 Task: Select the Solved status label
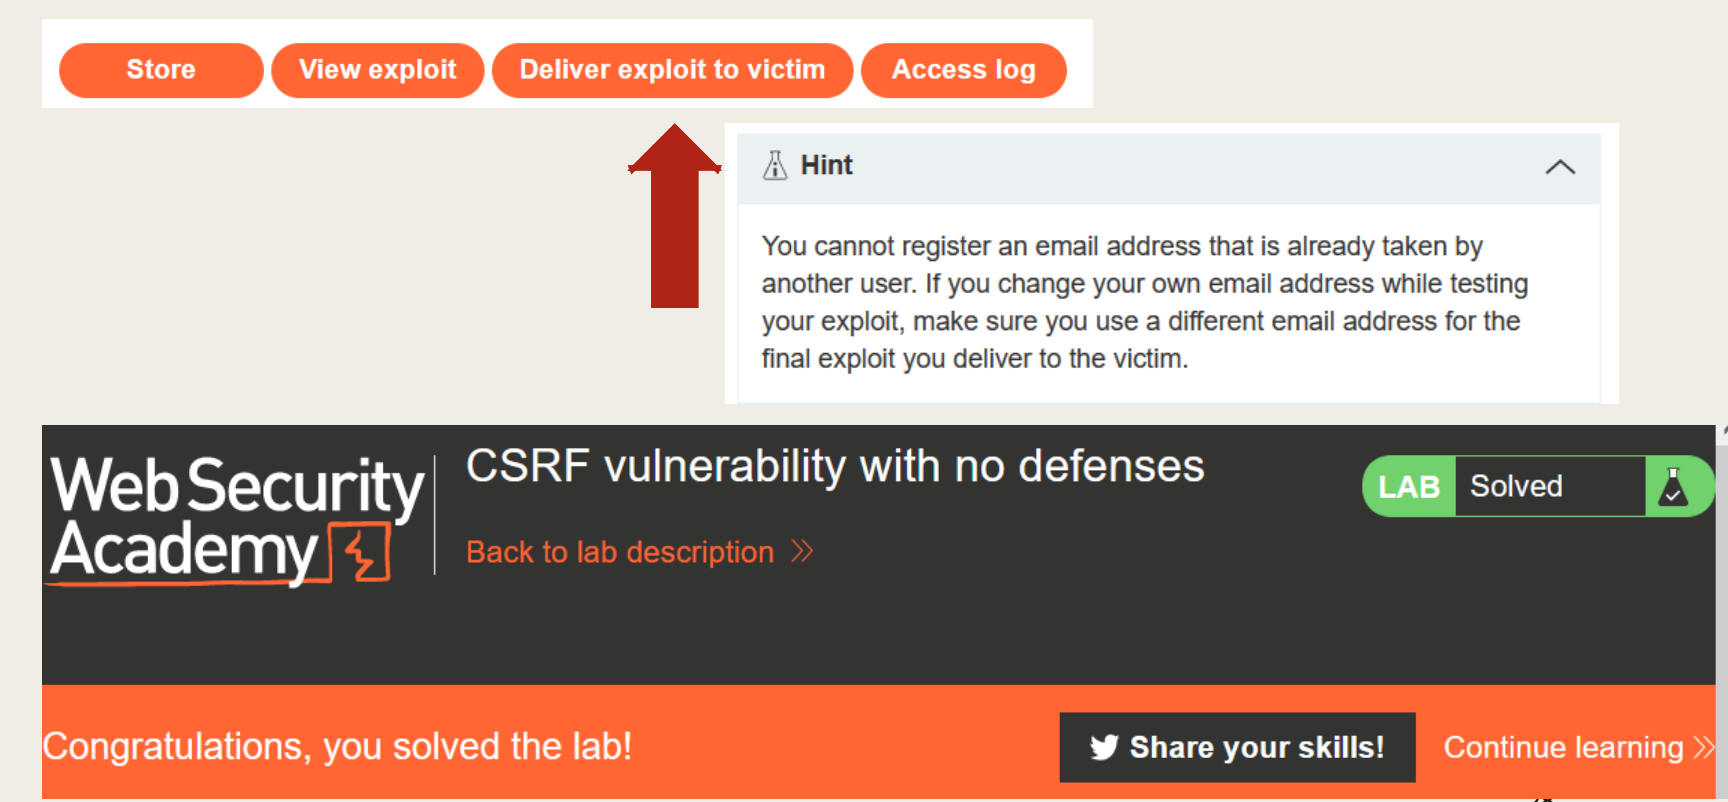pos(1516,487)
